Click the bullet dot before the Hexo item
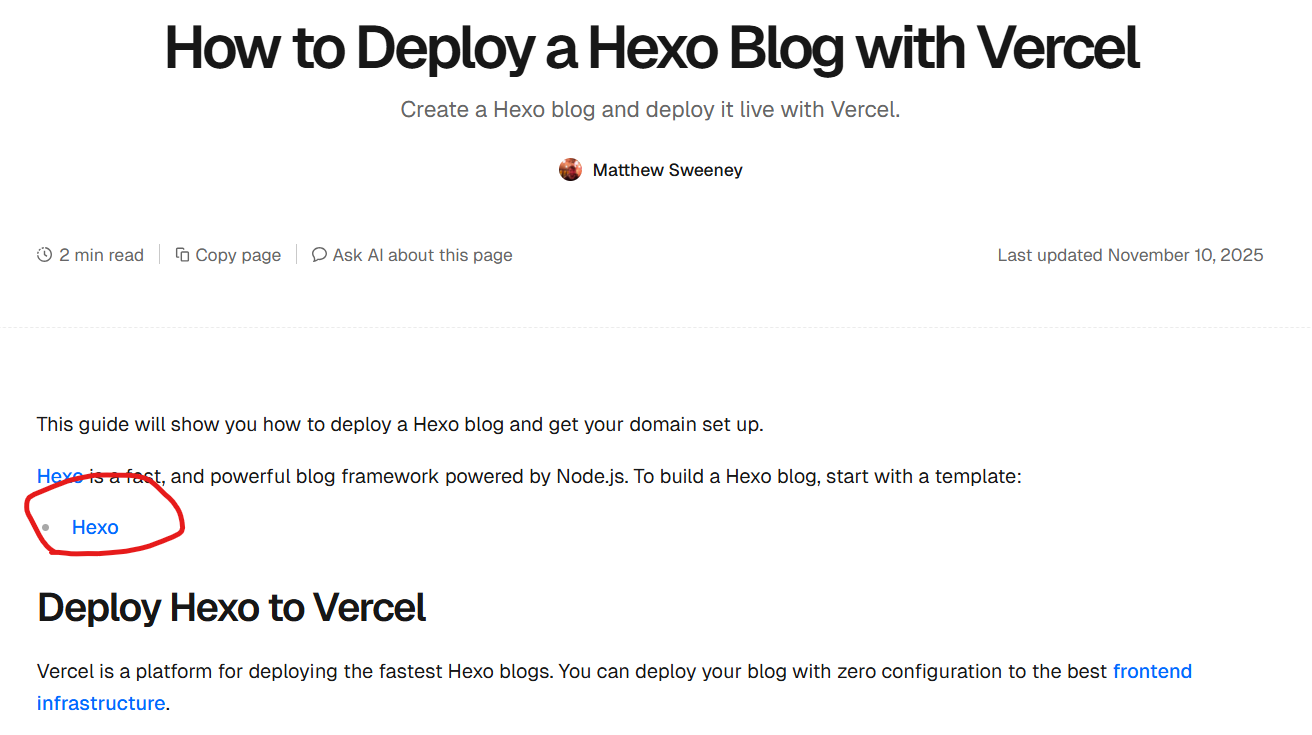 [x=45, y=527]
